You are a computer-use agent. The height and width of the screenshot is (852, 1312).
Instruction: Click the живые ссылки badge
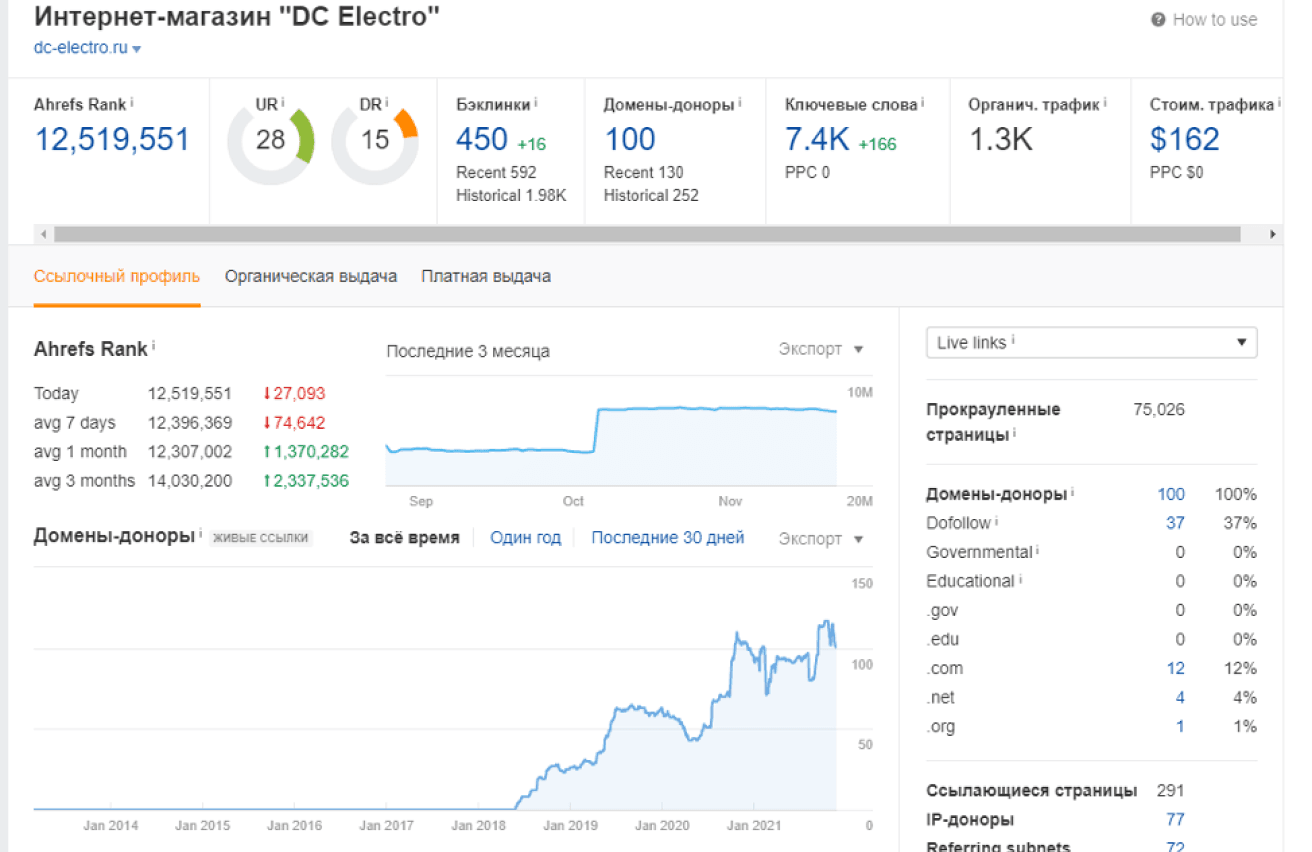coord(262,539)
